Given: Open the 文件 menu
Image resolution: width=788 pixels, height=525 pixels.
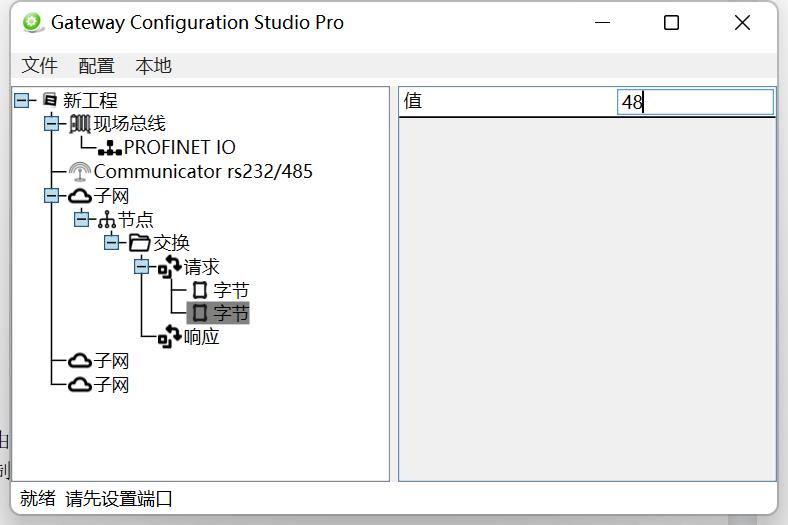Looking at the screenshot, I should pos(39,66).
